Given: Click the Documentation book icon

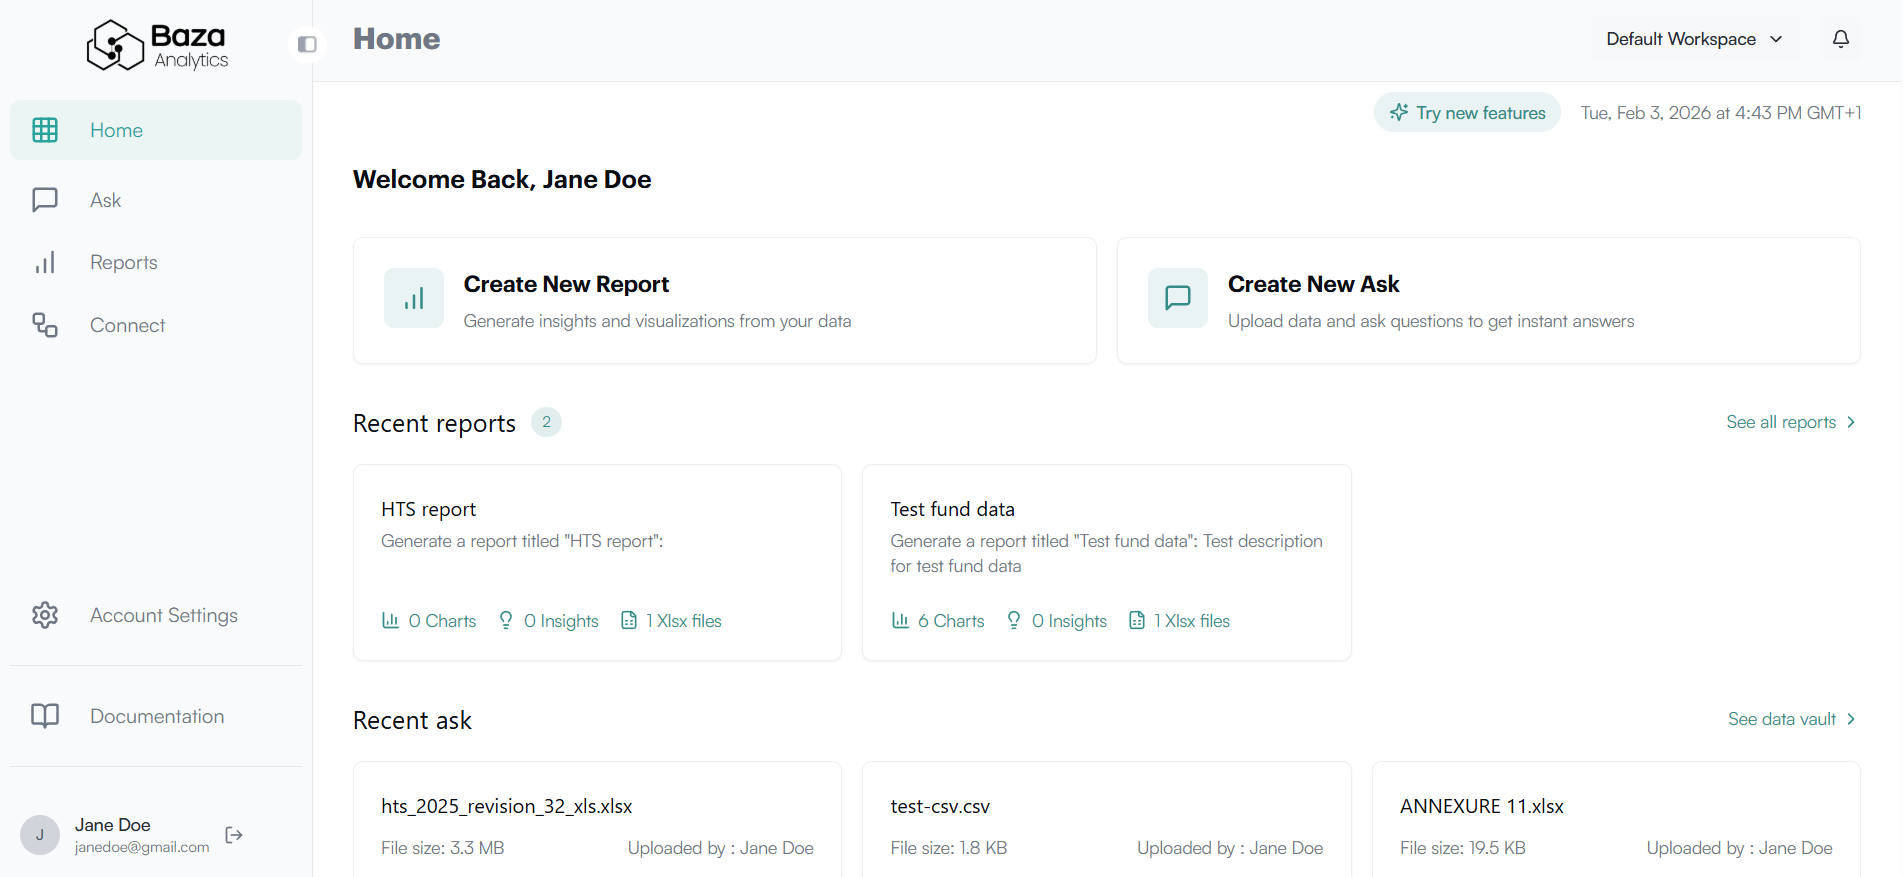Looking at the screenshot, I should coord(45,716).
